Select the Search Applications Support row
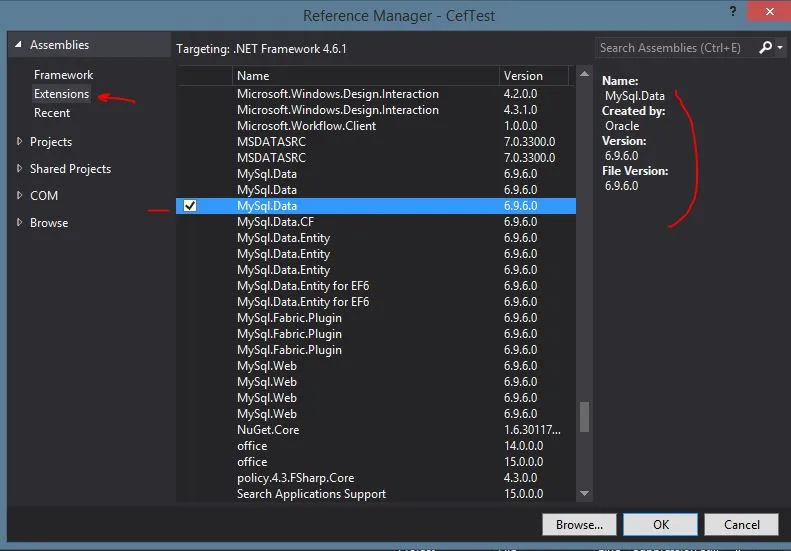 pyautogui.click(x=376, y=494)
